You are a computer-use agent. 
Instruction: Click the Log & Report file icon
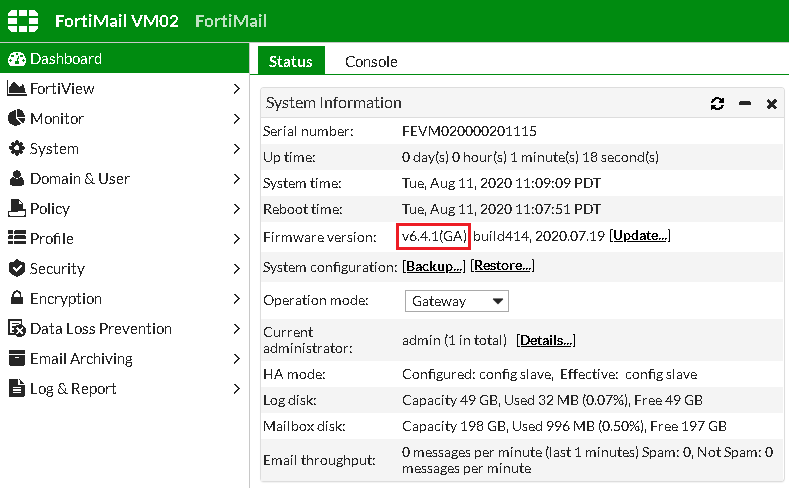17,388
